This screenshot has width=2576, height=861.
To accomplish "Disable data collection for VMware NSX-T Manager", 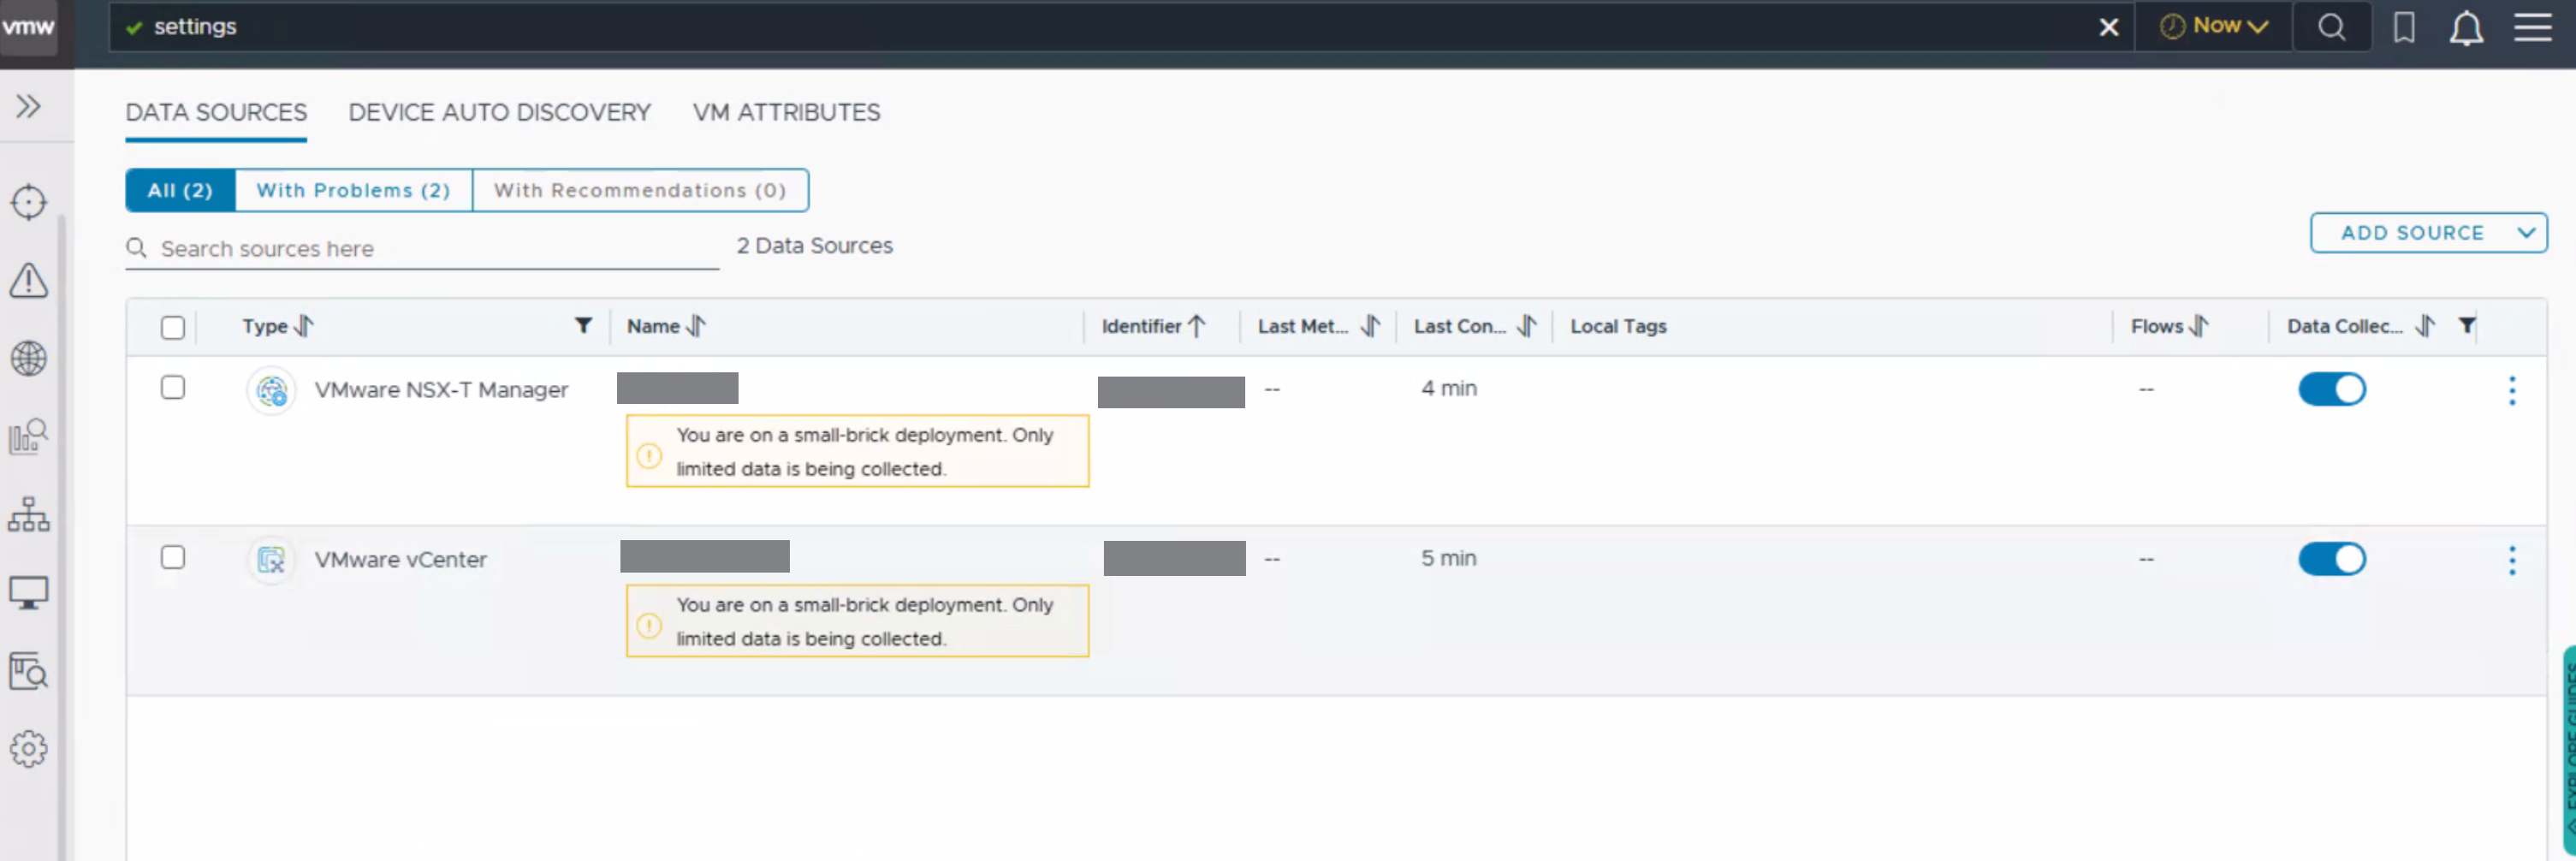I will [2331, 389].
